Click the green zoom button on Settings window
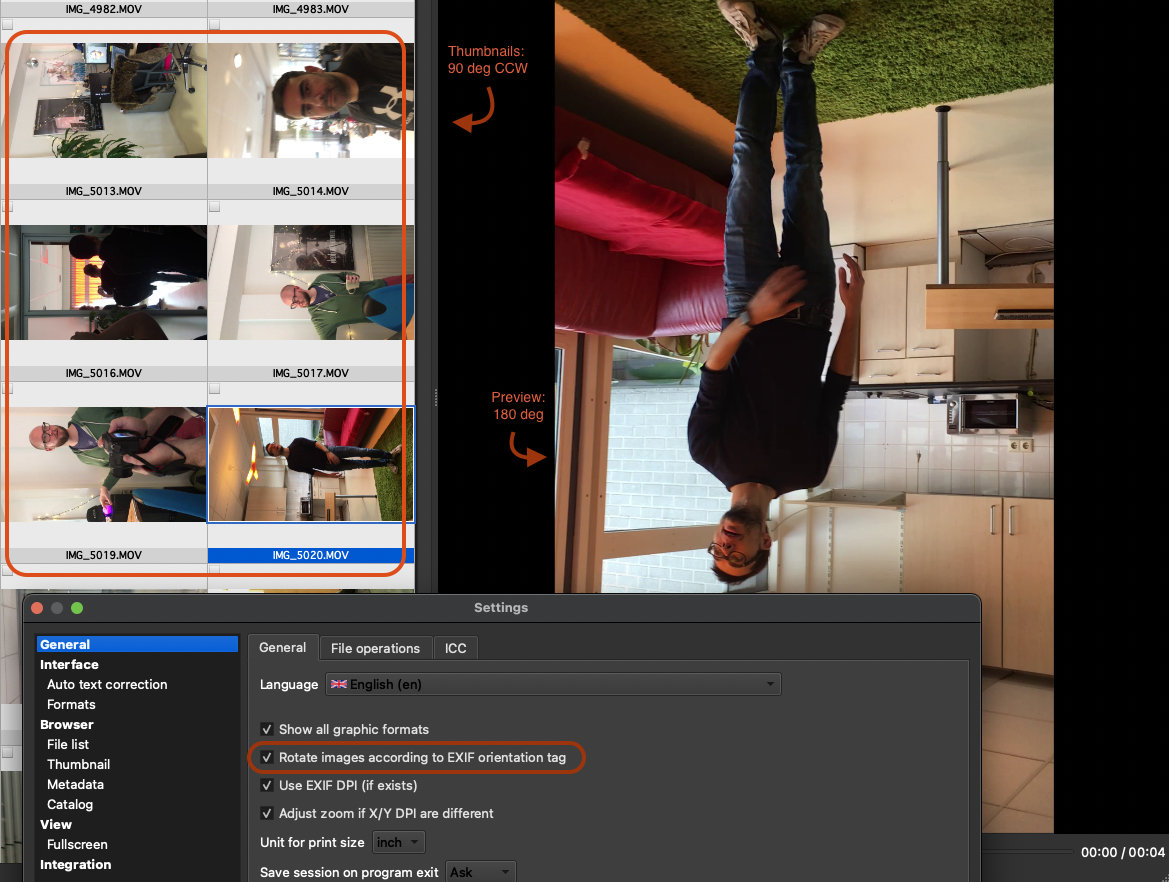 click(77, 608)
